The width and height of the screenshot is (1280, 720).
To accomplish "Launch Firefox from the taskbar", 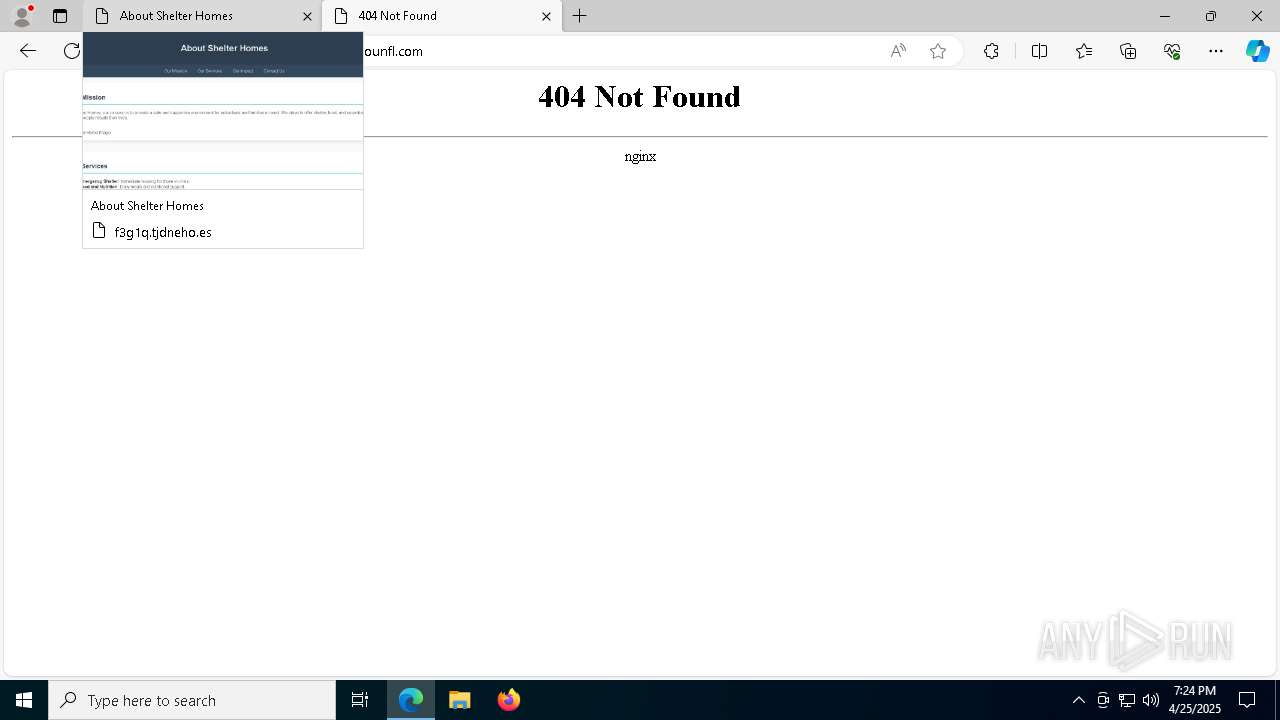I will pyautogui.click(x=509, y=700).
